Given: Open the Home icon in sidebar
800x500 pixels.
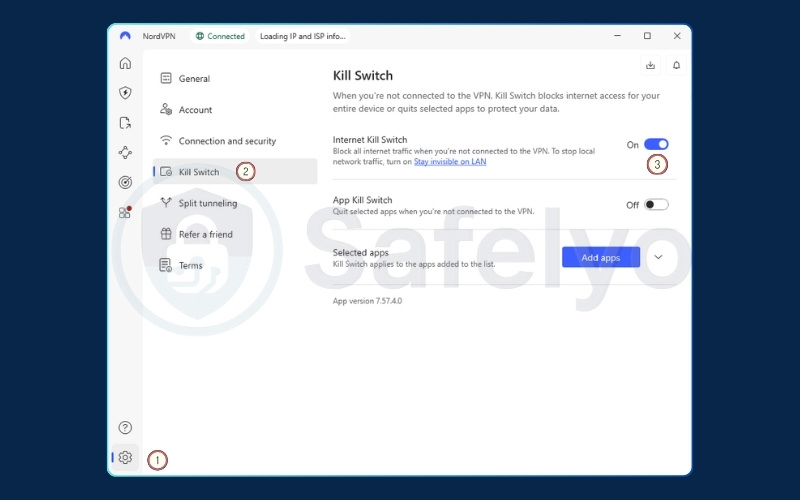Looking at the screenshot, I should click(125, 63).
